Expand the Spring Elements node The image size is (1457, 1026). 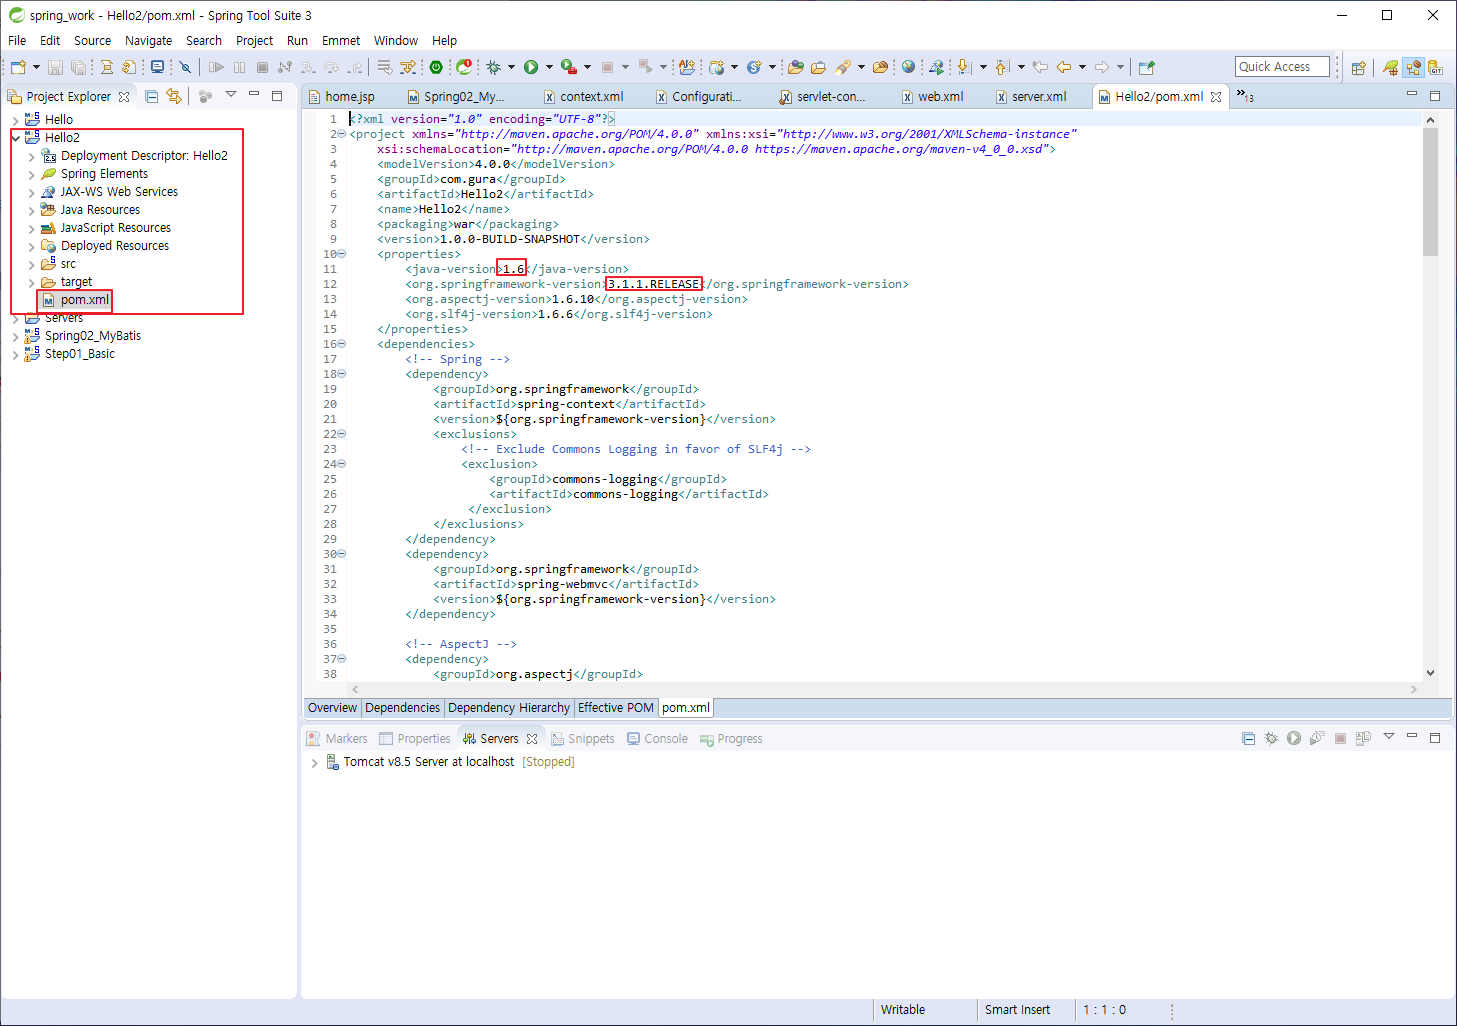coord(32,174)
